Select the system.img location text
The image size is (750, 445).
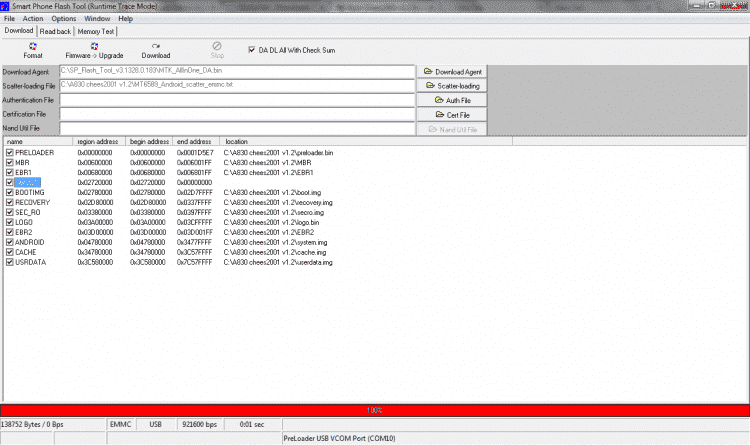pyautogui.click(x=276, y=242)
